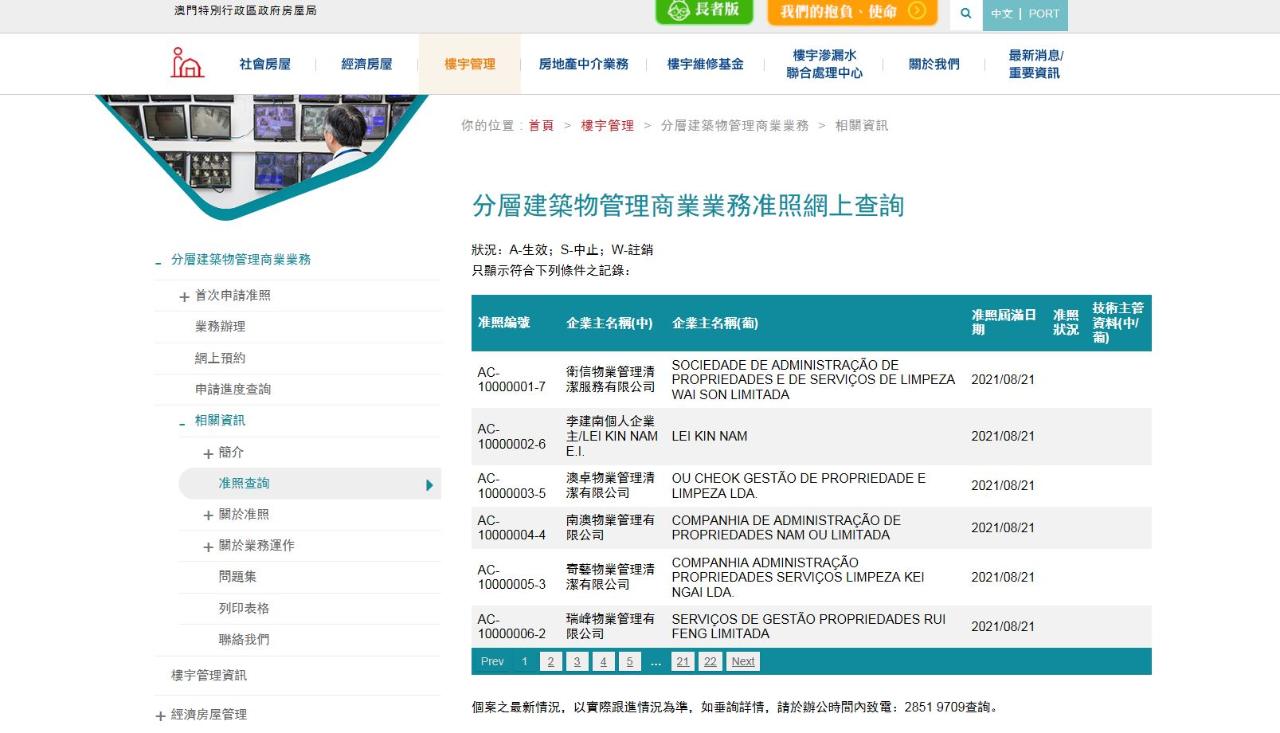Click the Housing Bureau red house logo
1280x733 pixels.
[x=187, y=63]
